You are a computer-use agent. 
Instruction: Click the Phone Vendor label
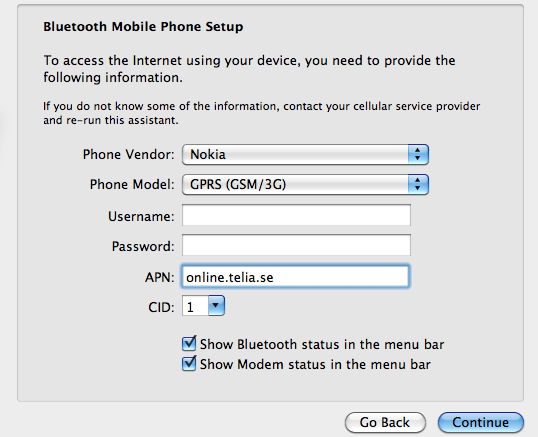(129, 154)
